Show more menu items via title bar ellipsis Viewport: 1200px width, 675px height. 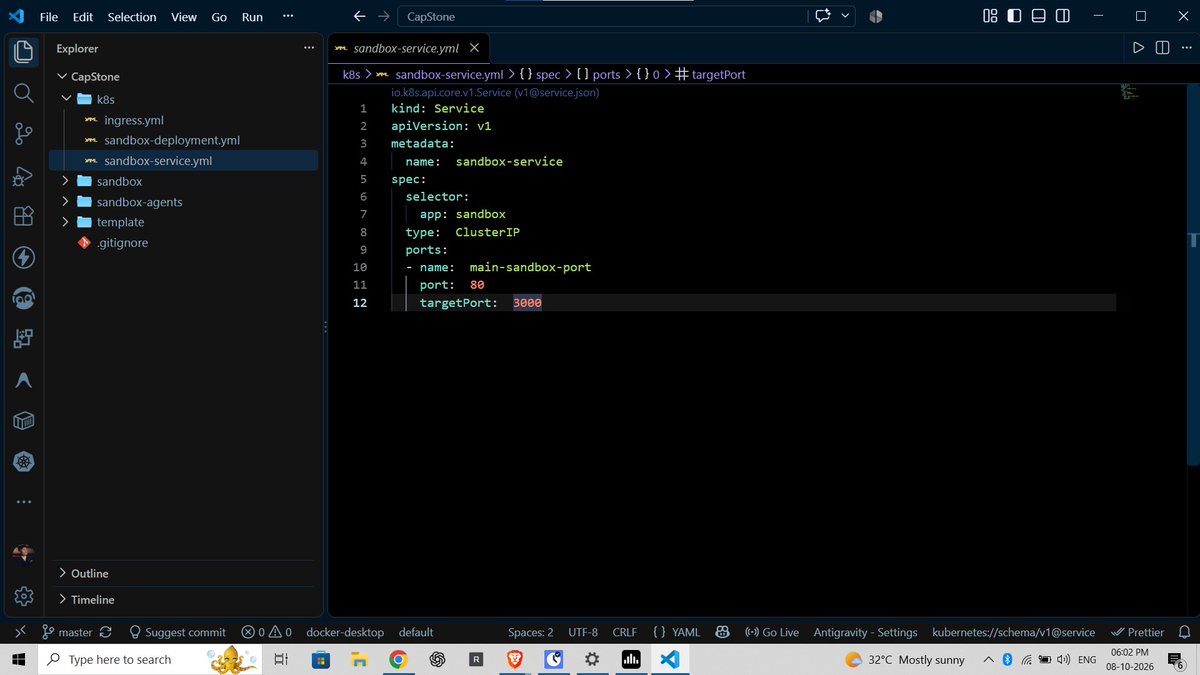pos(288,16)
